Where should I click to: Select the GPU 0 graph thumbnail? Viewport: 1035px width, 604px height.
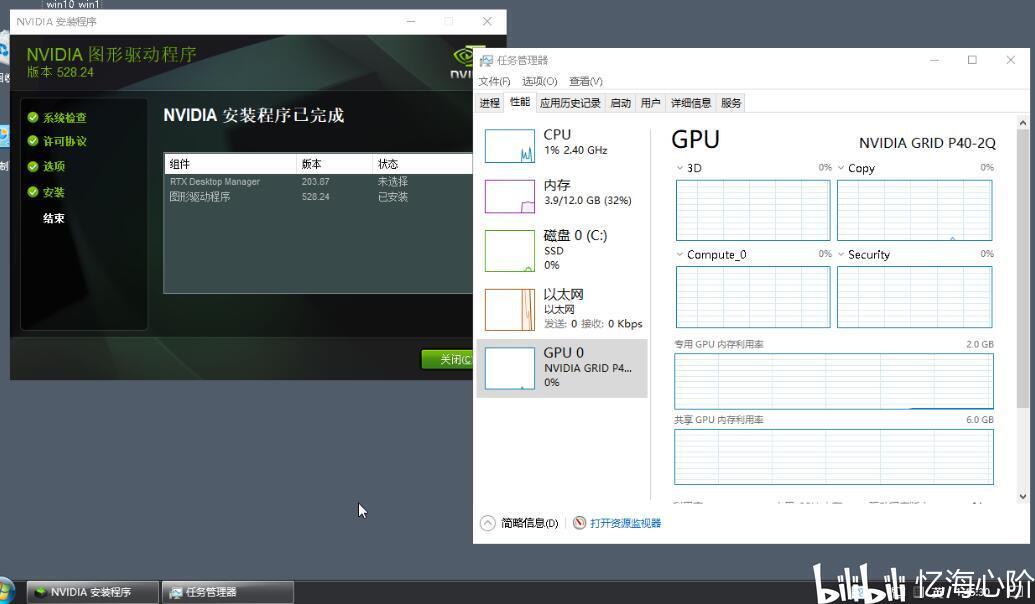510,368
